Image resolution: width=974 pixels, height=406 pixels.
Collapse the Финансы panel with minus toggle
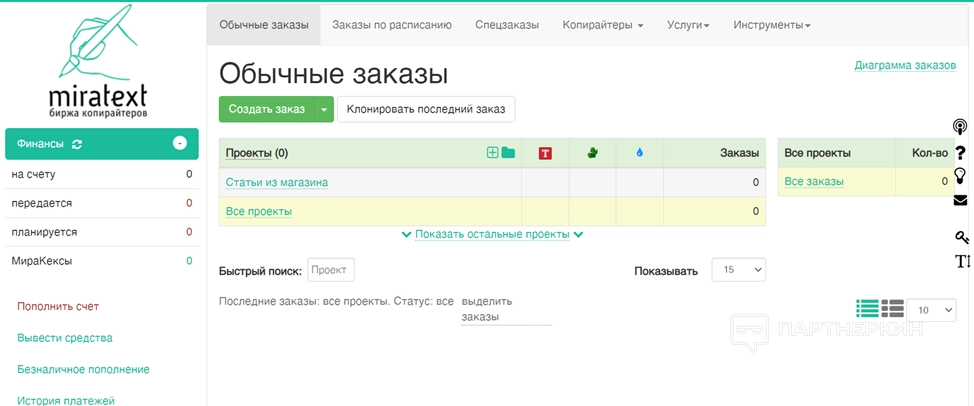pyautogui.click(x=180, y=143)
